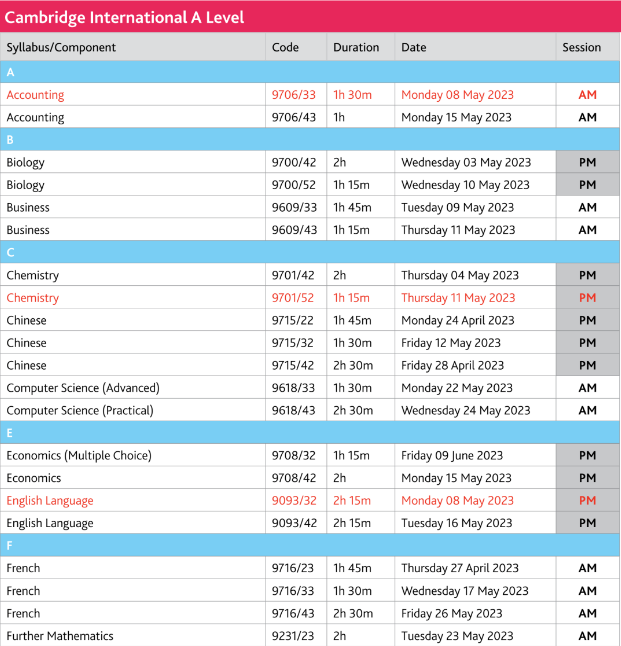Click the Code column header
This screenshot has height=646, width=621.
tap(285, 47)
